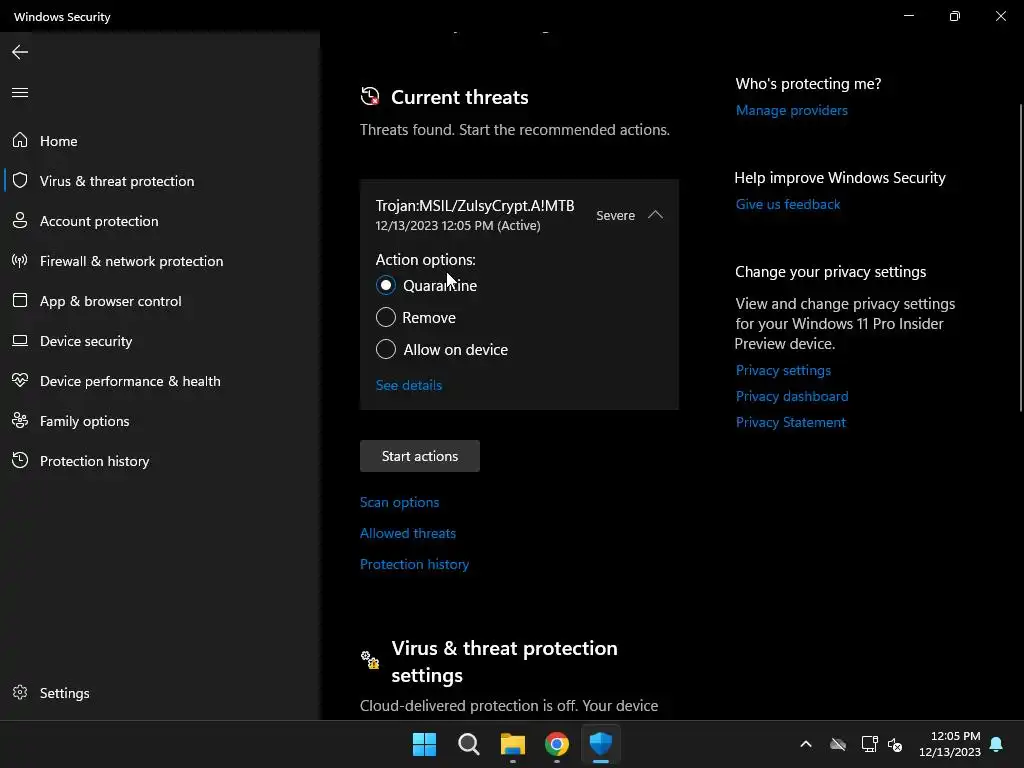Viewport: 1024px width, 768px height.
Task: Open Home in the sidebar
Action: click(x=160, y=140)
